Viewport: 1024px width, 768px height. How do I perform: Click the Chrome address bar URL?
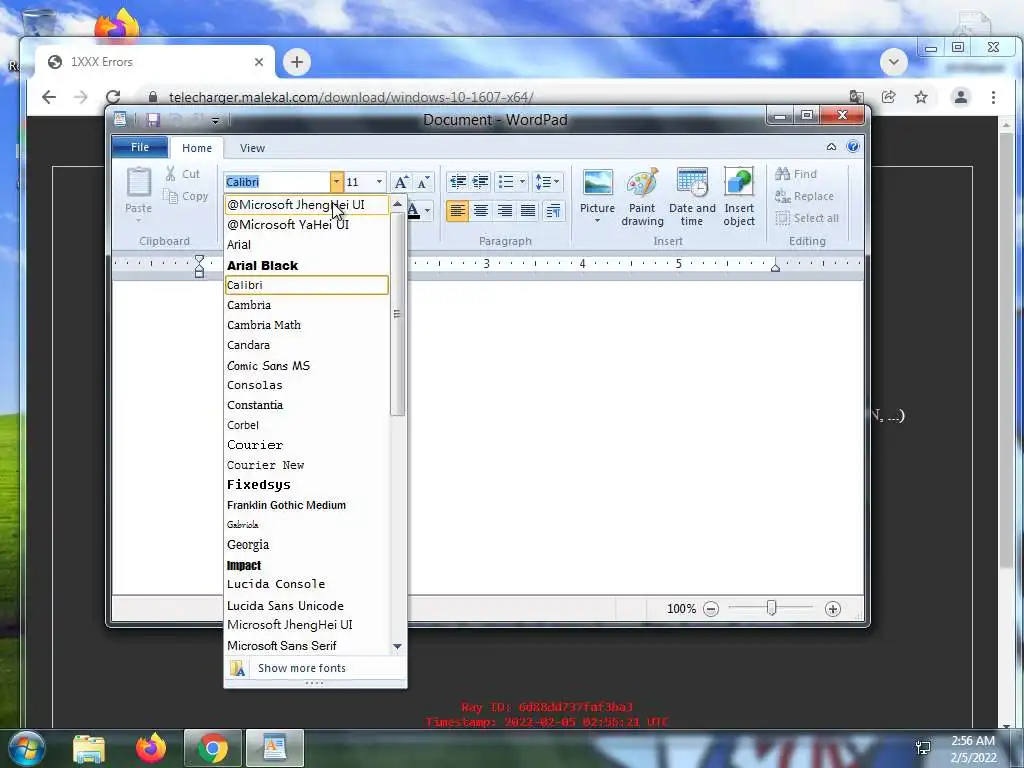point(351,97)
